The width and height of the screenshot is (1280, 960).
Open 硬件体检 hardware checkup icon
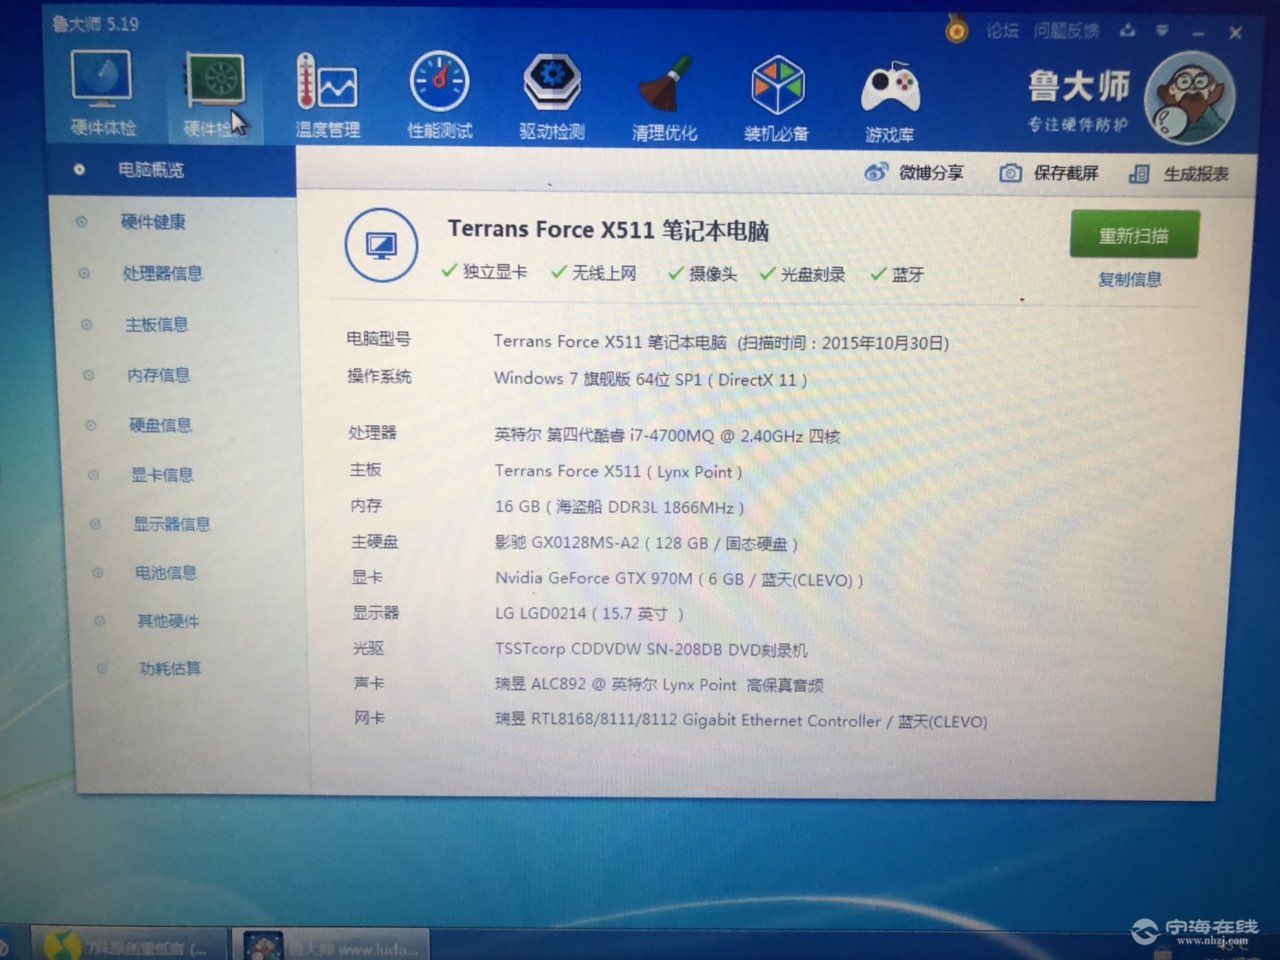pyautogui.click(x=102, y=93)
